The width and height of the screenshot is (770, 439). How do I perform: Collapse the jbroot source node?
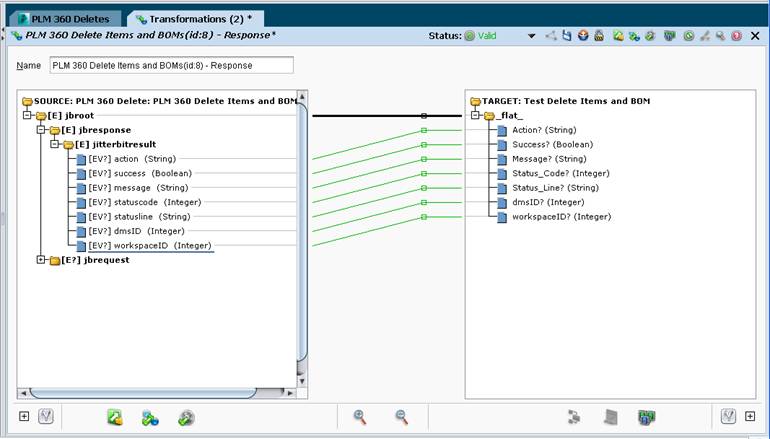click(27, 115)
